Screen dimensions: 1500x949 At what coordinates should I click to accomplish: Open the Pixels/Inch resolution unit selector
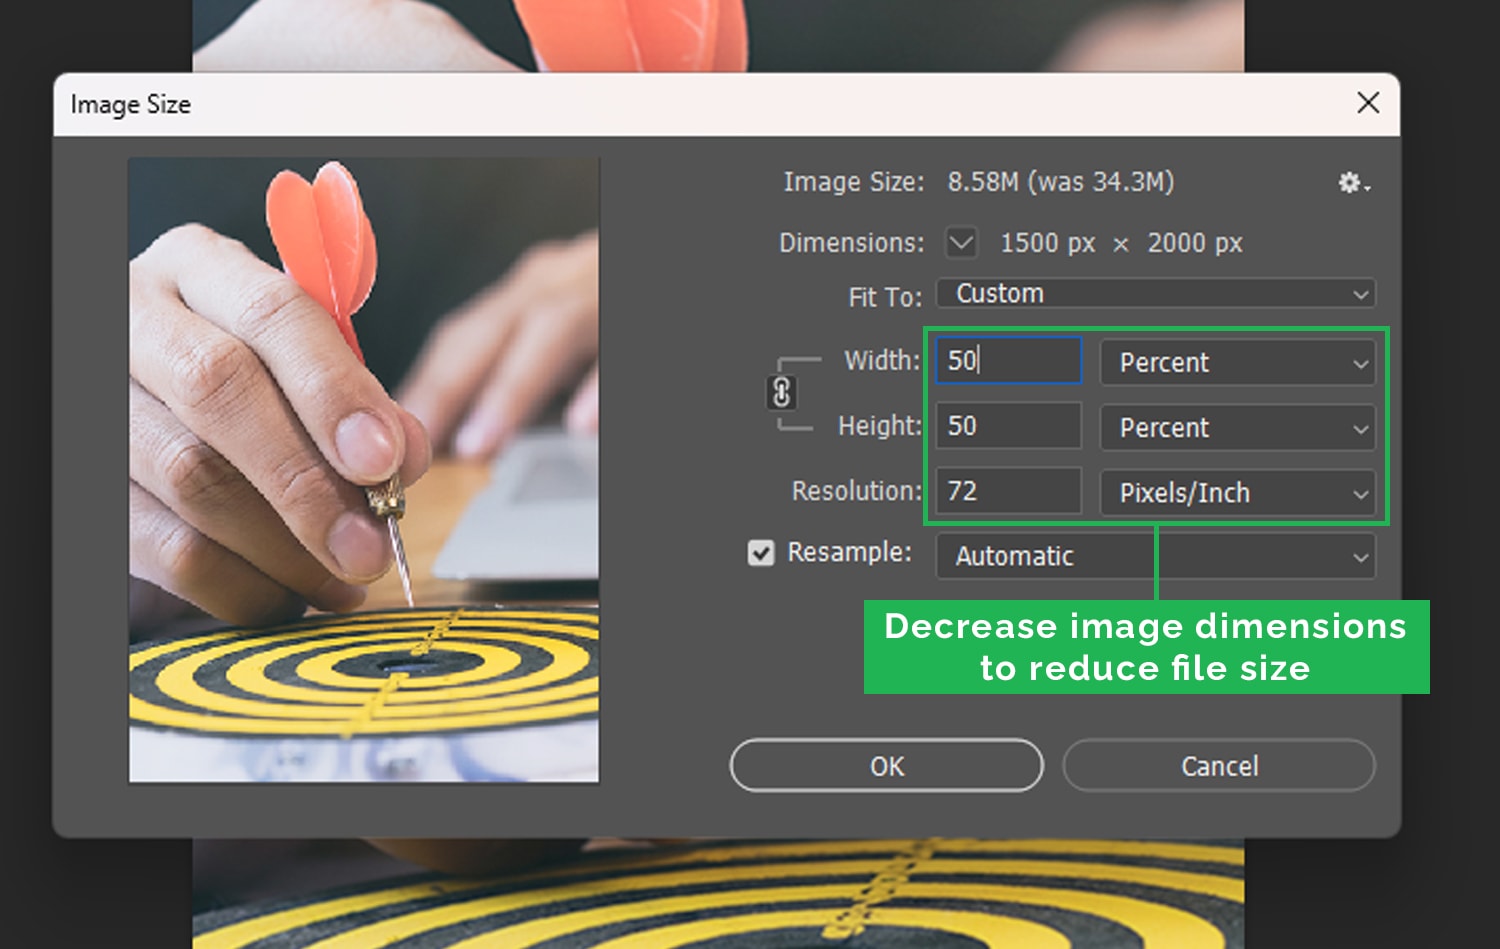click(x=1238, y=493)
